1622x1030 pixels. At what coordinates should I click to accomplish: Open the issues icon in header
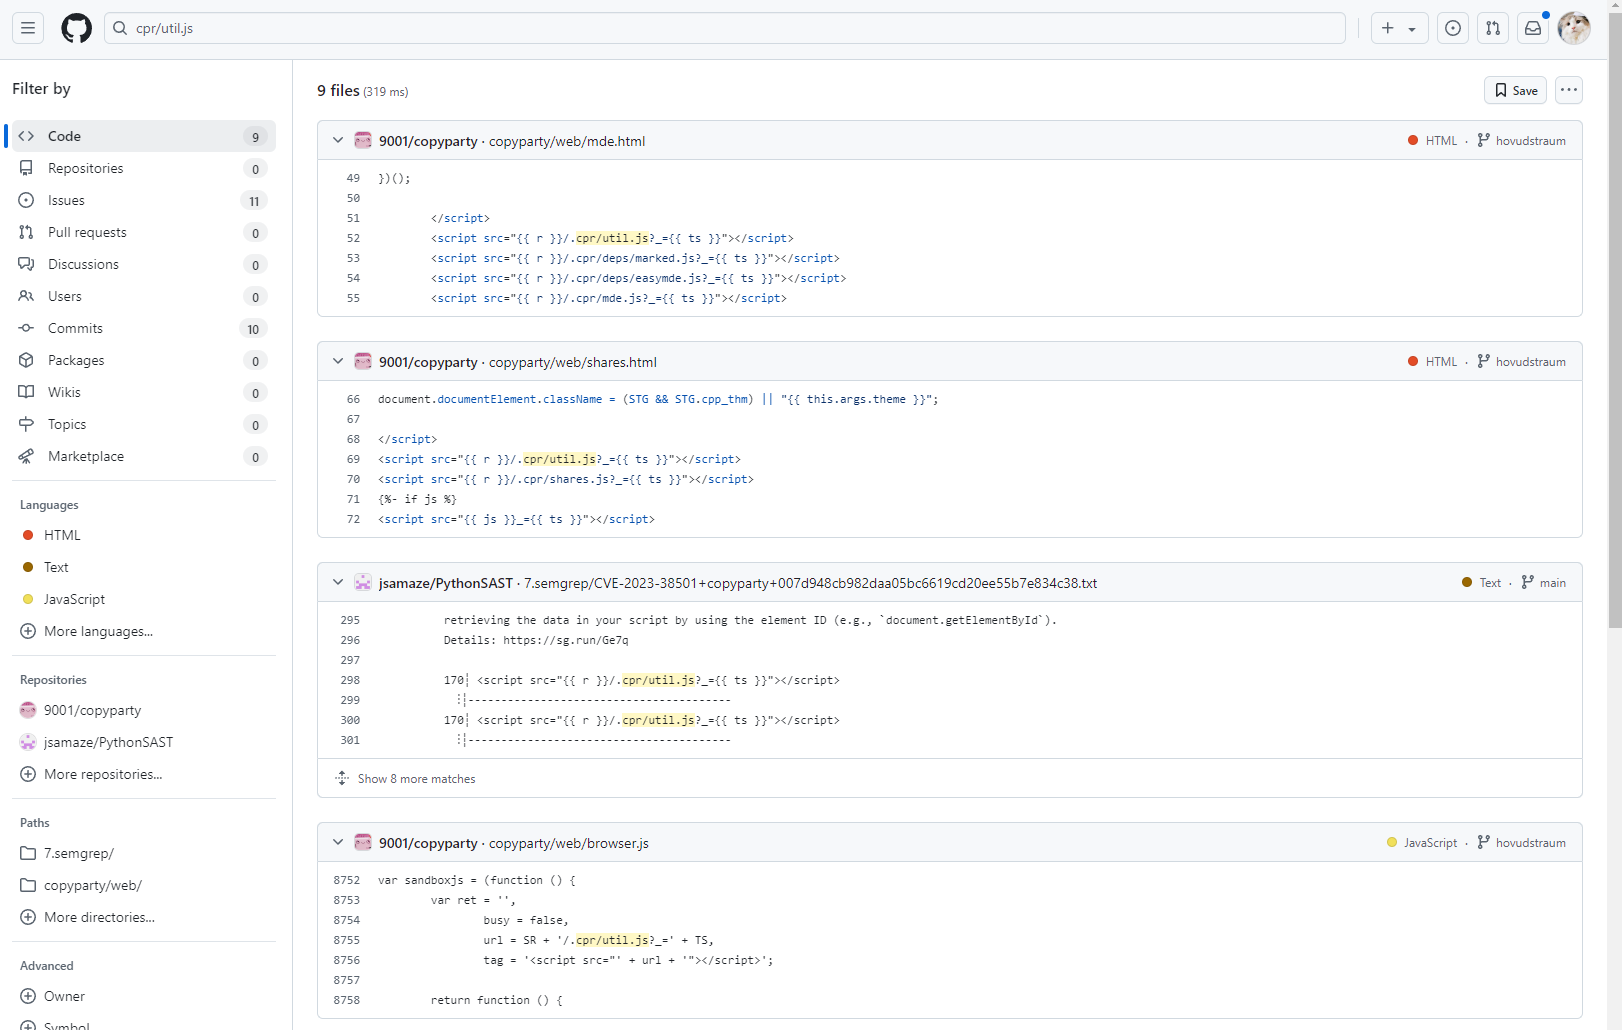tap(1453, 28)
